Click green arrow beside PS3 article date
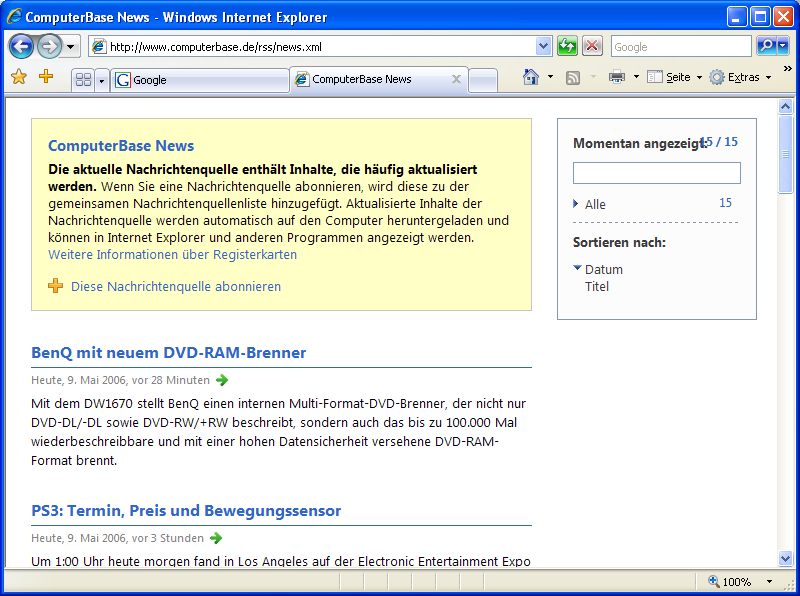The height and width of the screenshot is (596, 800). coord(216,538)
